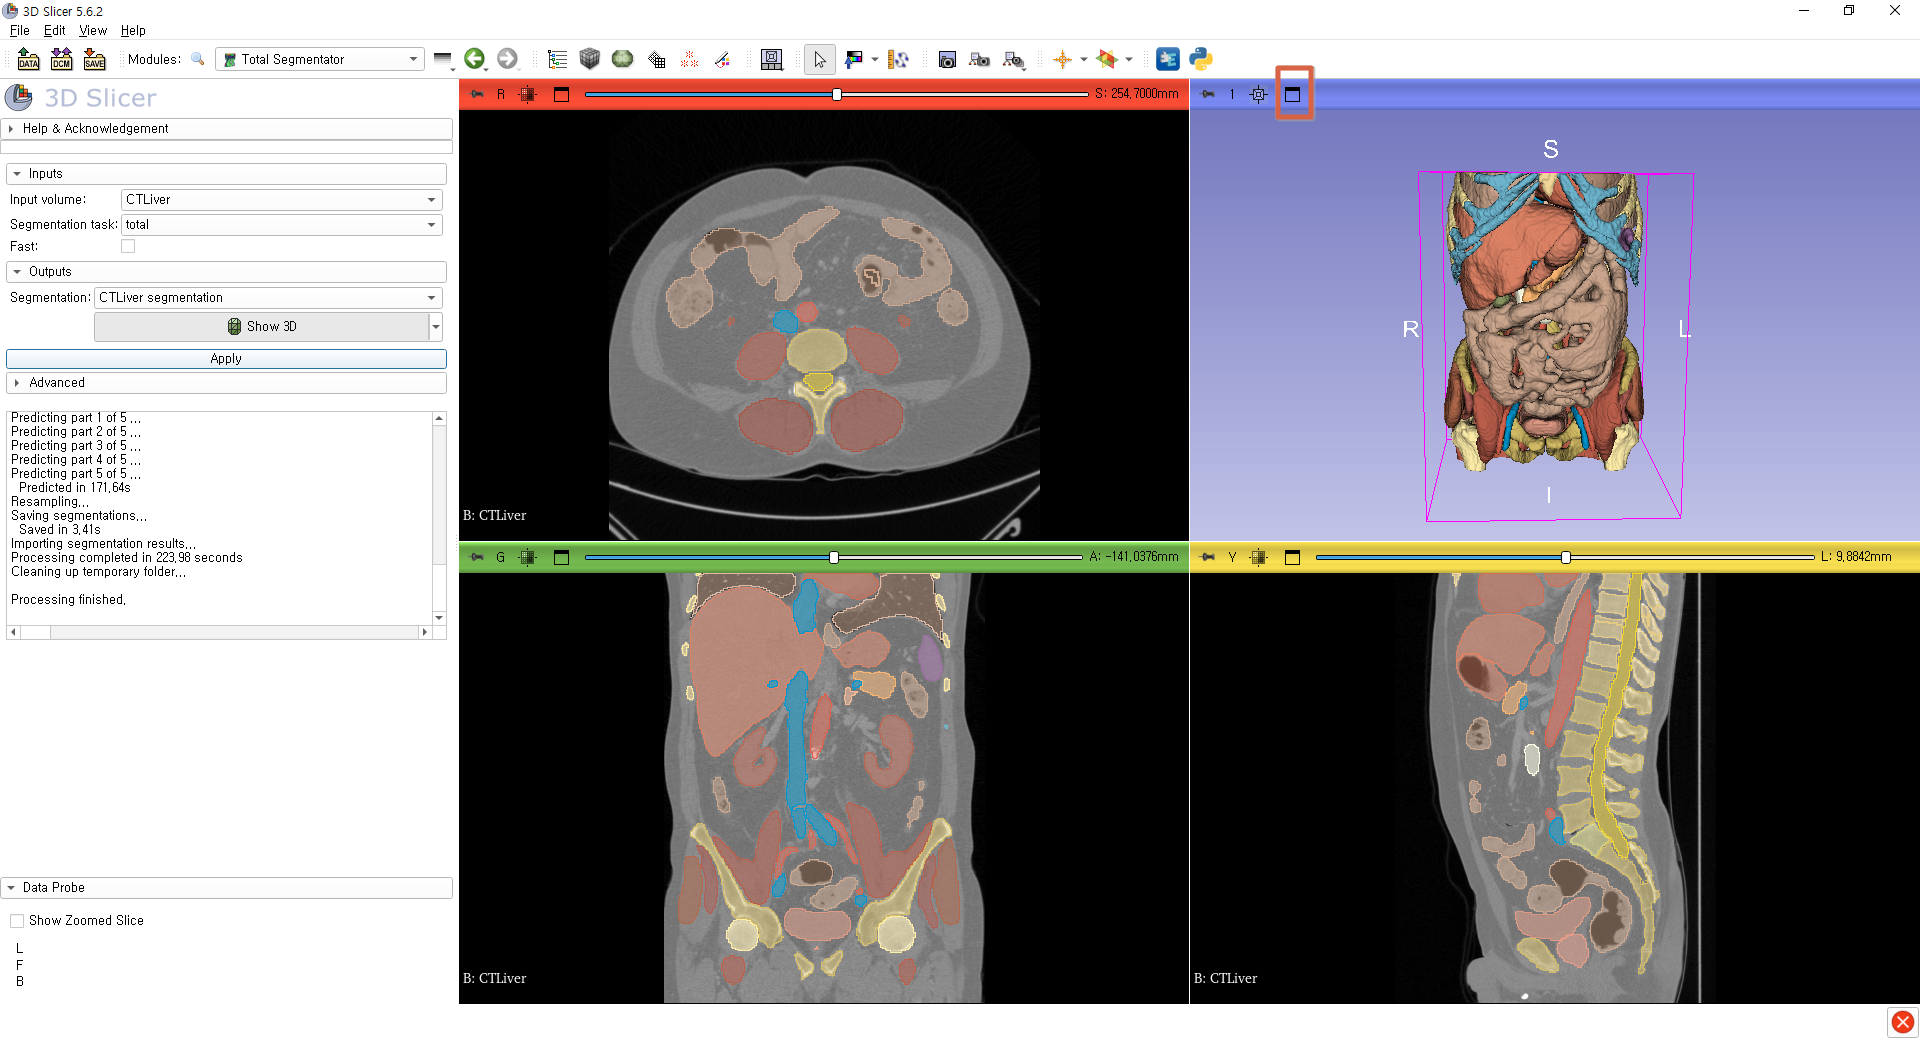Click the red error indicator icon
Screen dimensions: 1920x1040
tap(1903, 1022)
